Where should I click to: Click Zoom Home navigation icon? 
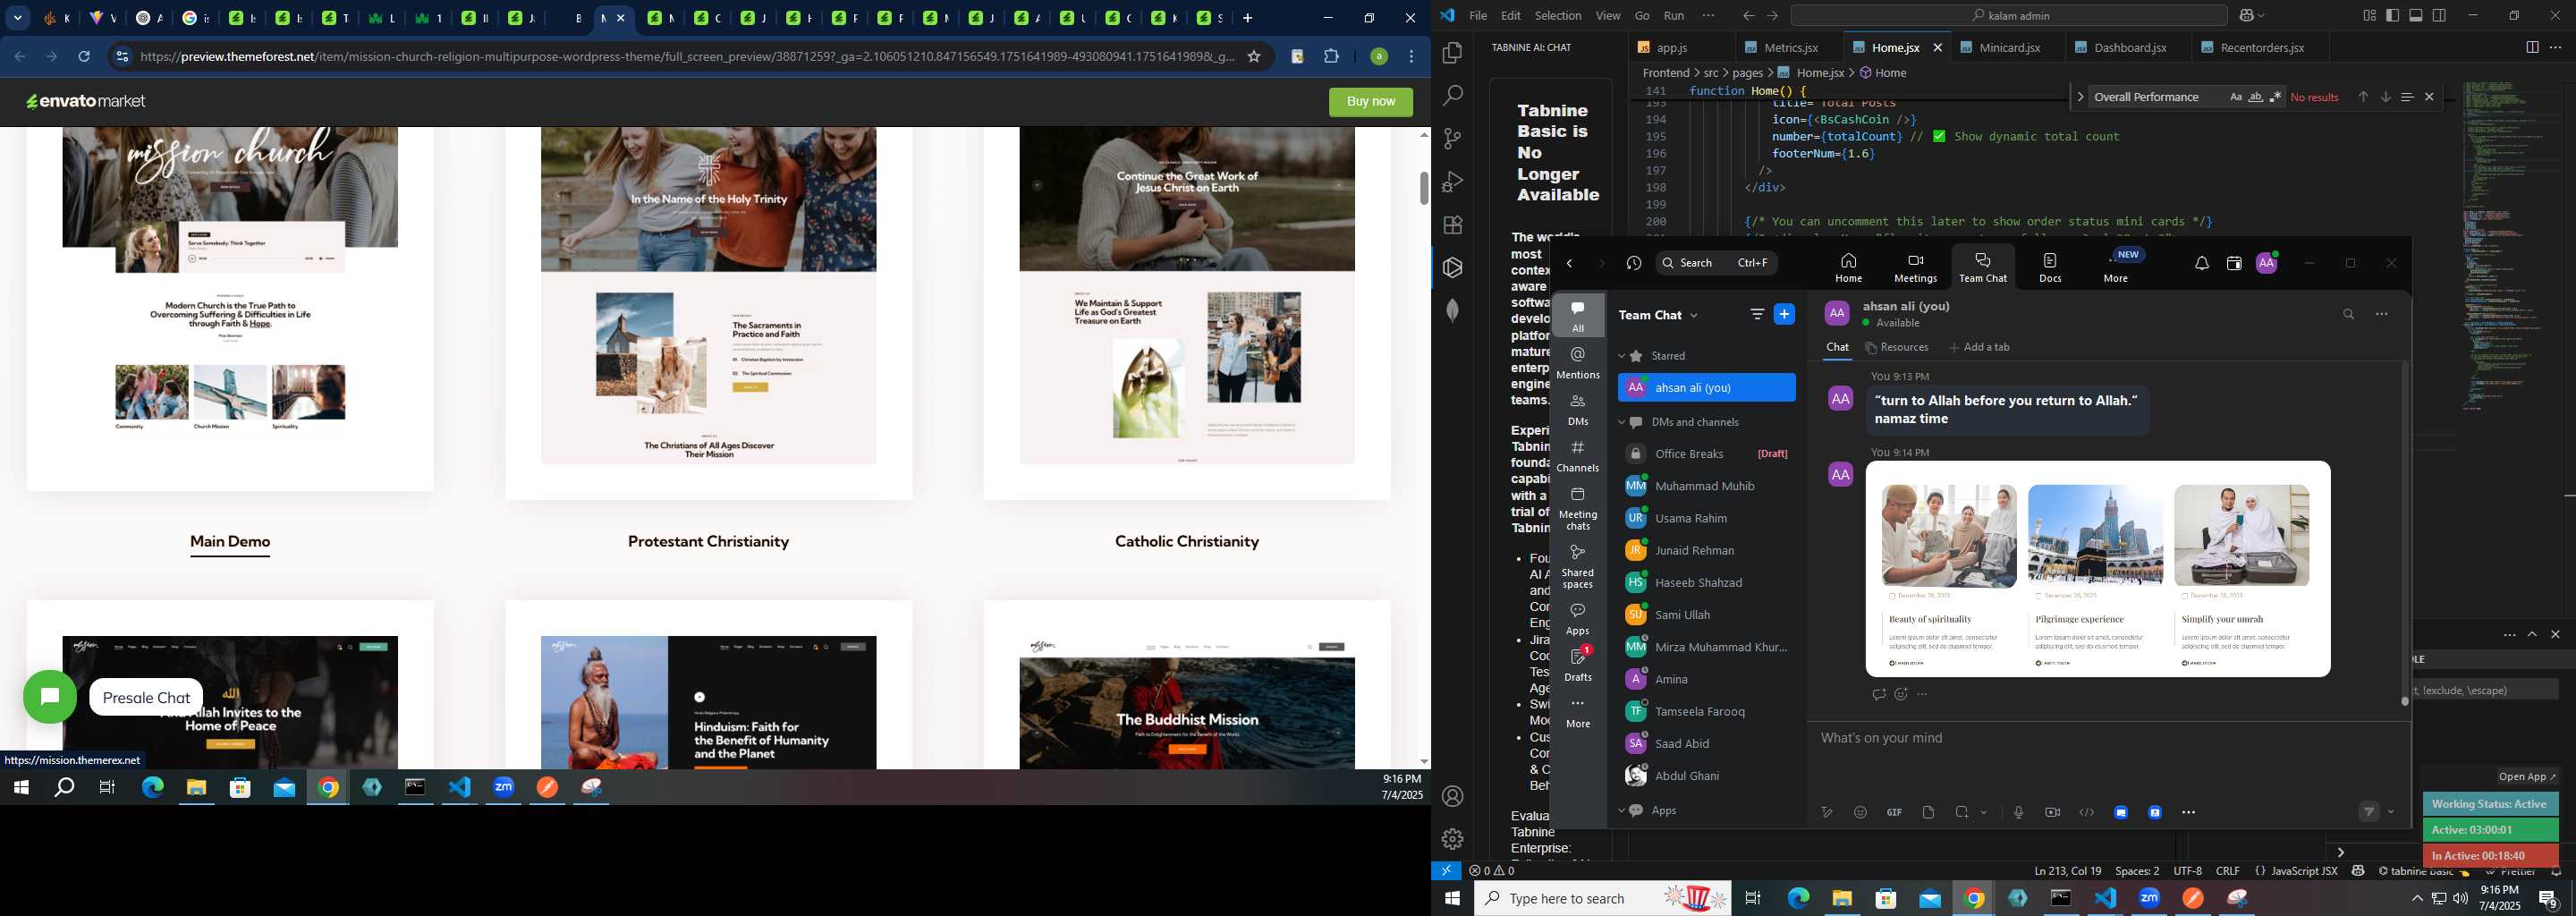pyautogui.click(x=1848, y=268)
